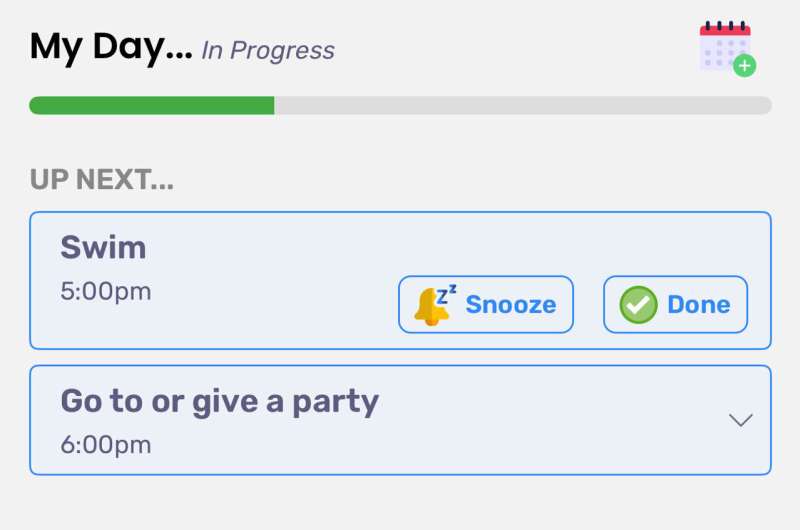
Task: Snooze the Swim reminder
Action: [x=486, y=305]
